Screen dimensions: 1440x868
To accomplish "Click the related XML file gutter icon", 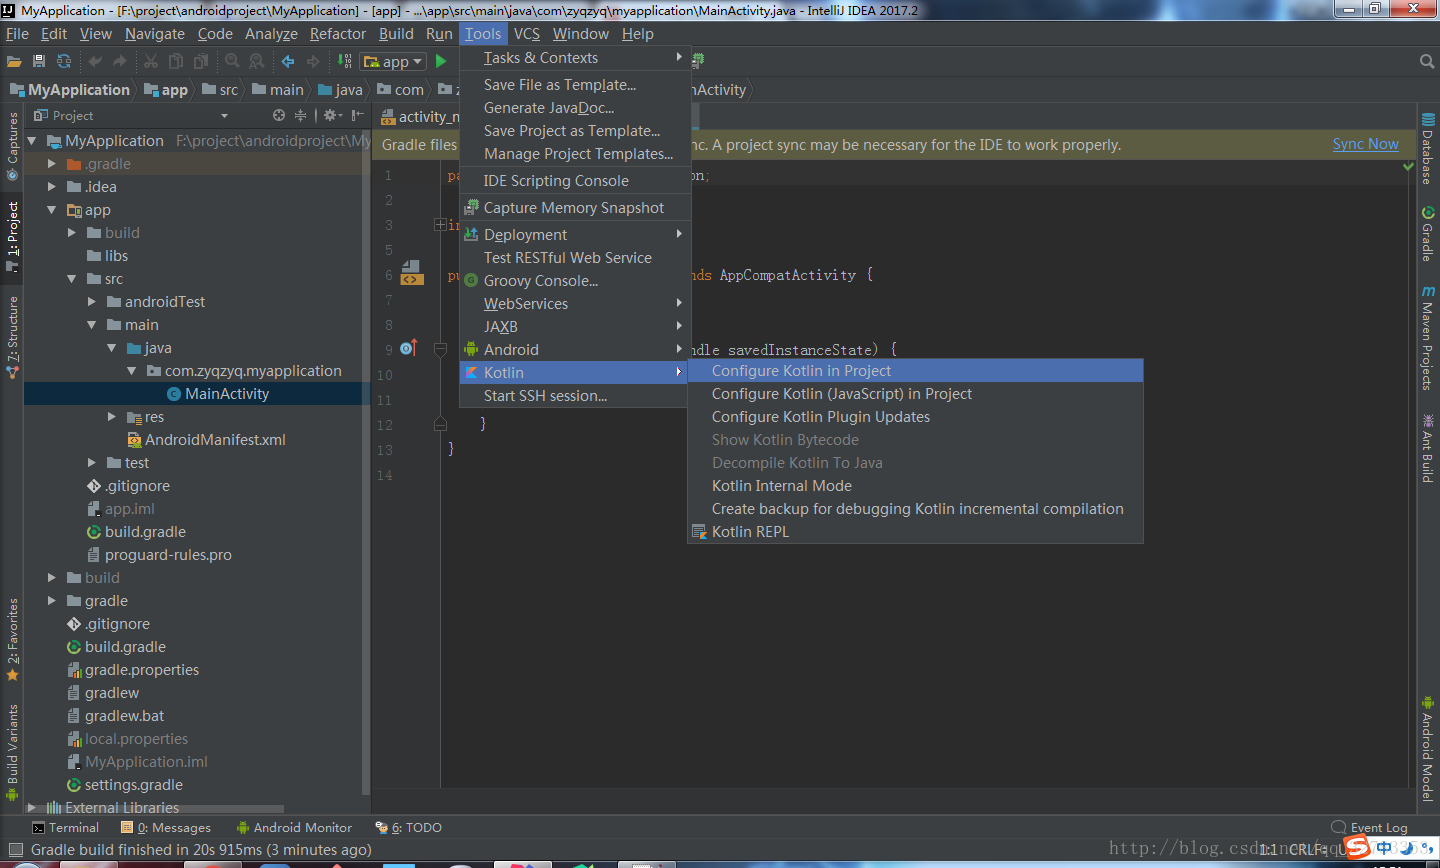I will coord(412,273).
